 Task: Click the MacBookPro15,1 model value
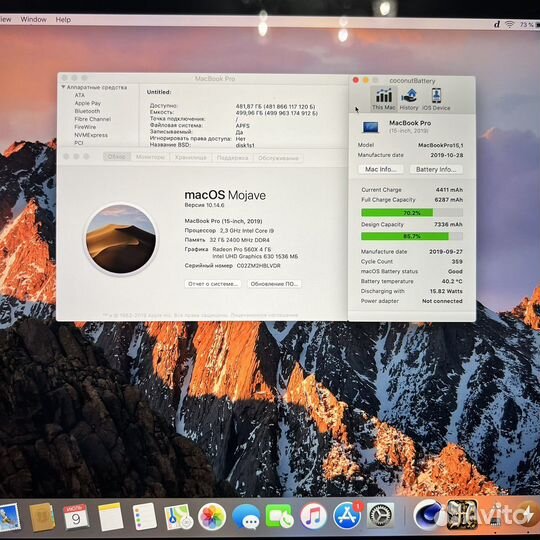point(440,145)
